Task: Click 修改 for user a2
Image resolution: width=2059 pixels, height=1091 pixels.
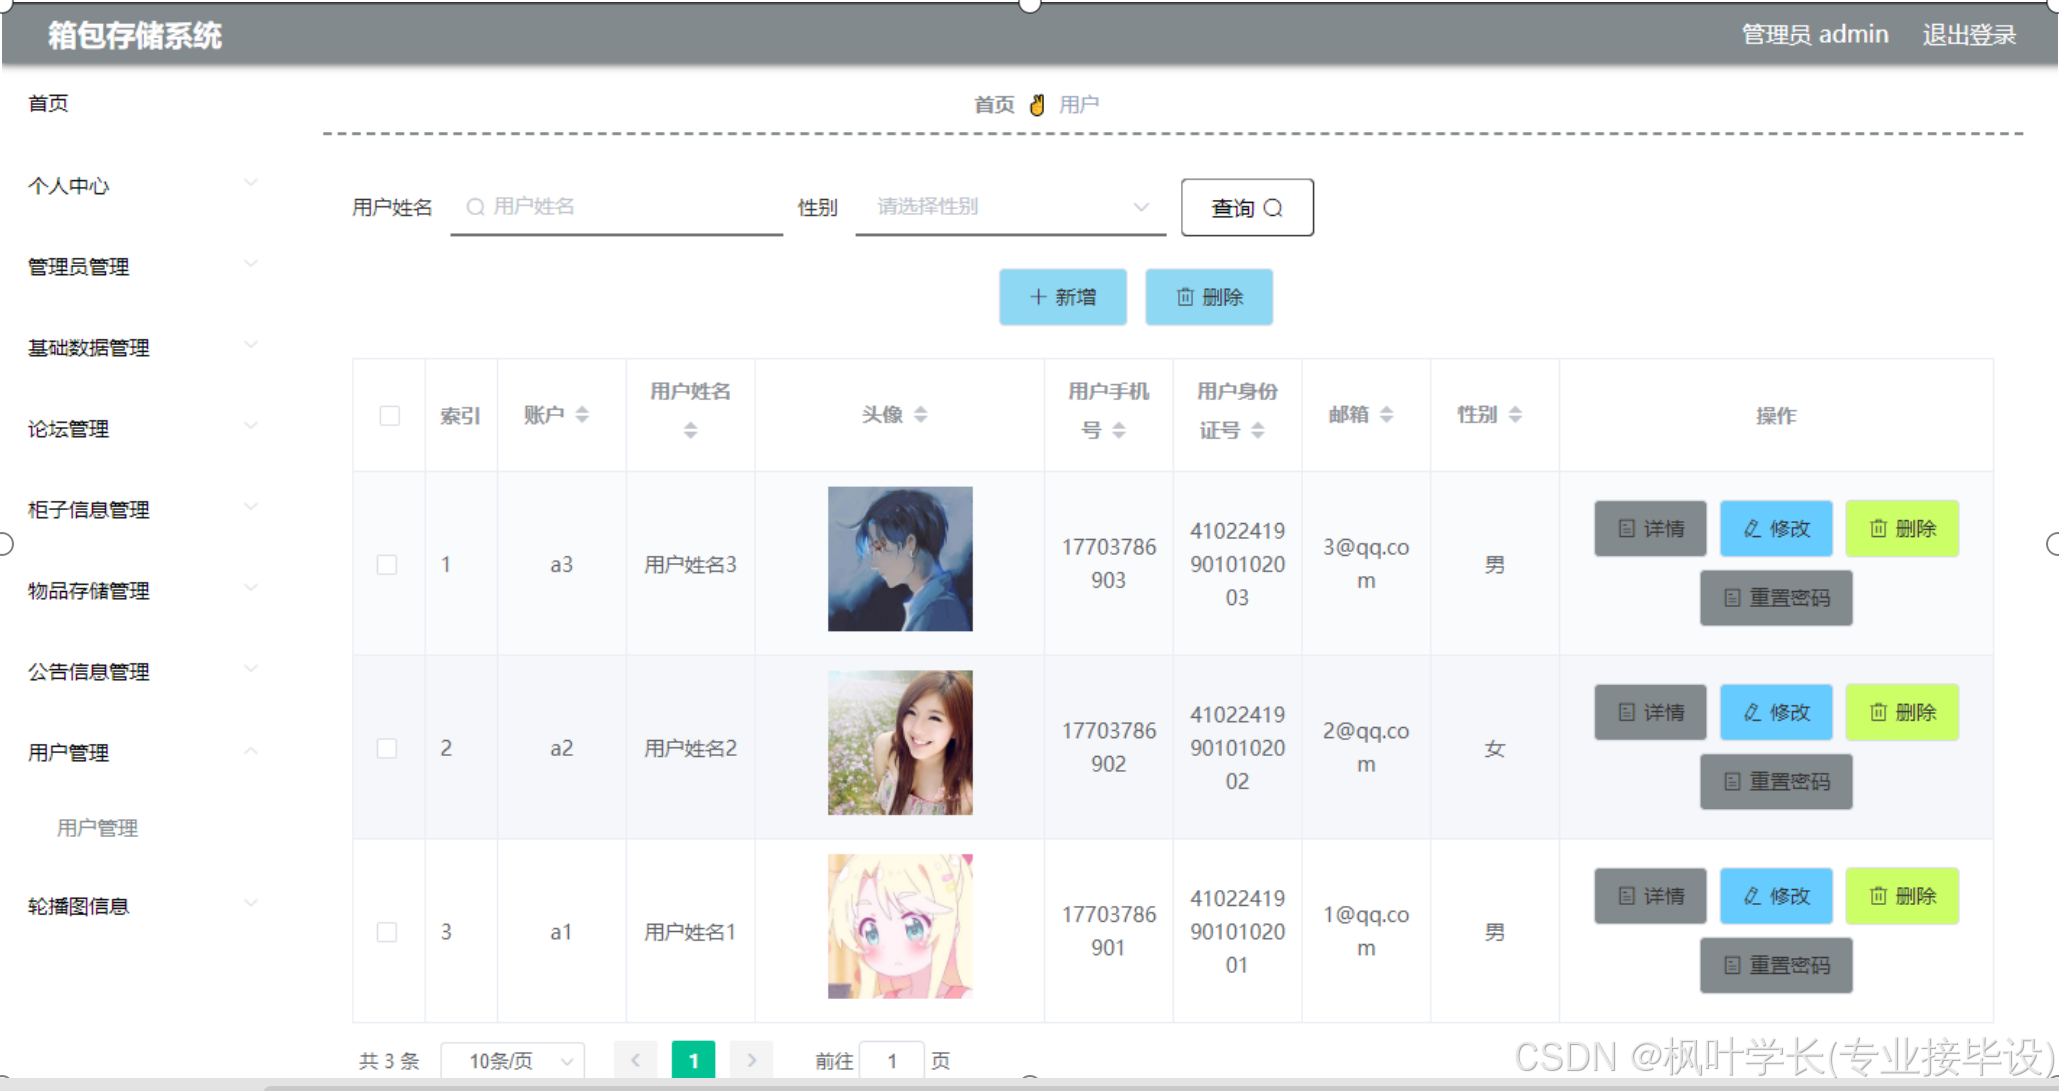Action: pos(1776,713)
